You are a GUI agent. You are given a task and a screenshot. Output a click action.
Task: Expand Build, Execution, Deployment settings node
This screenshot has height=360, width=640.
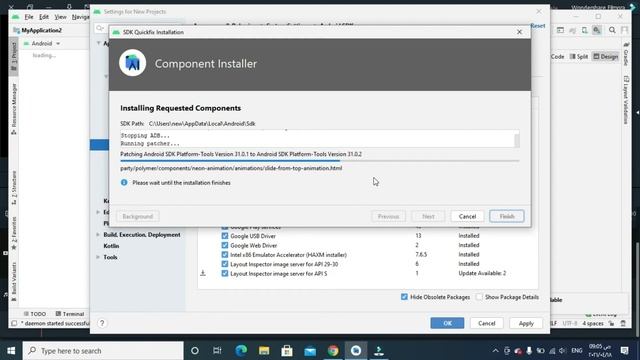point(98,235)
